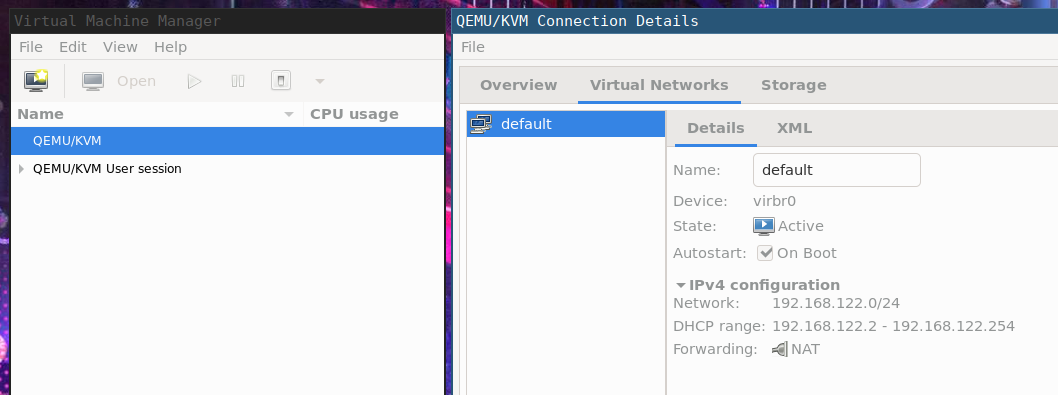Open the View menu

pyautogui.click(x=120, y=47)
